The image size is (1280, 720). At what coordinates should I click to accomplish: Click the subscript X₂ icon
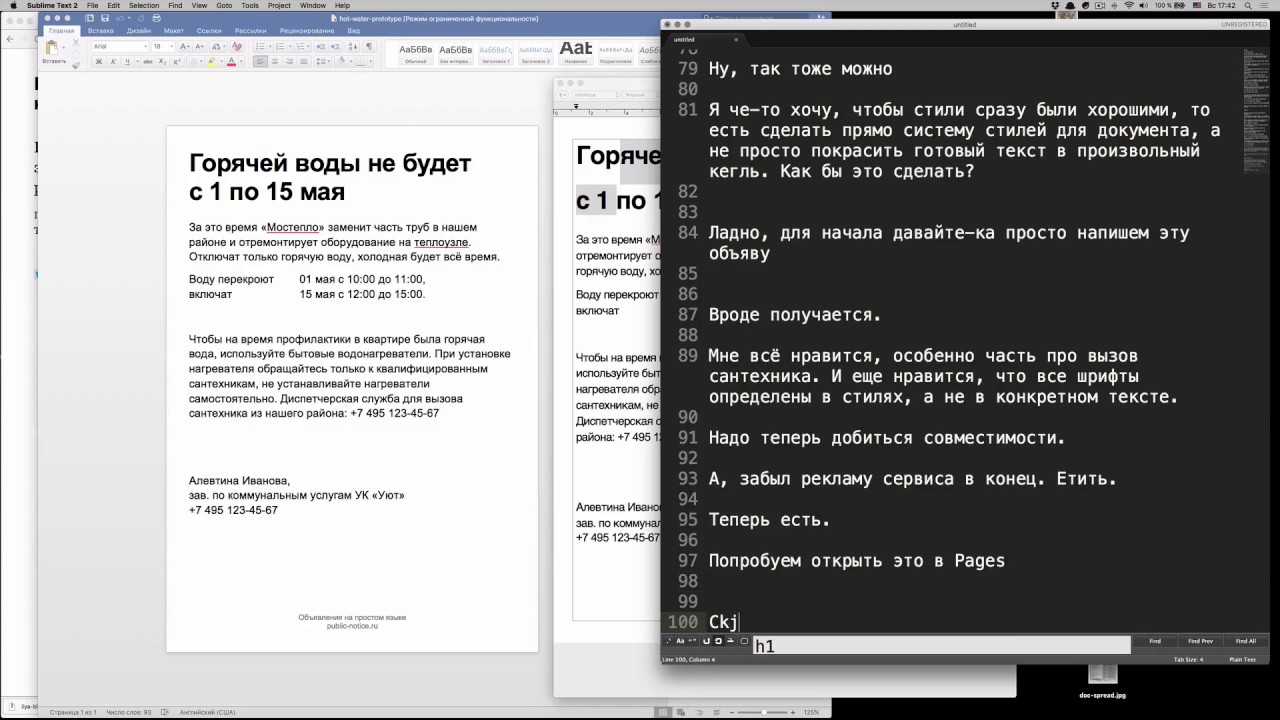(x=162, y=61)
